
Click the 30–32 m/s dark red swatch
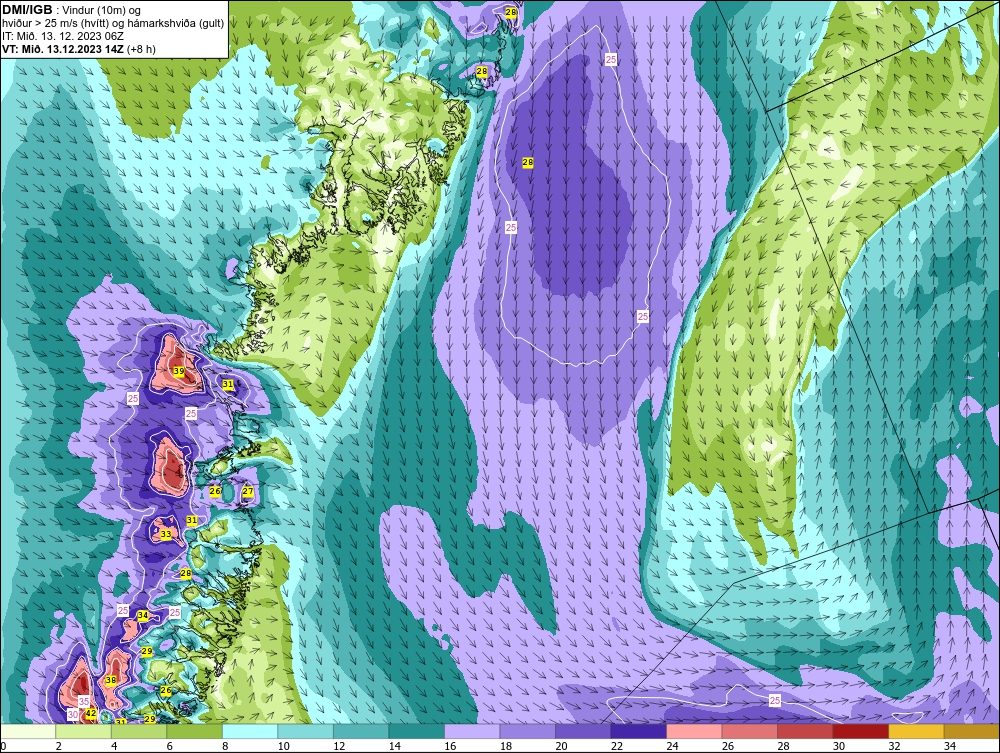pos(860,731)
